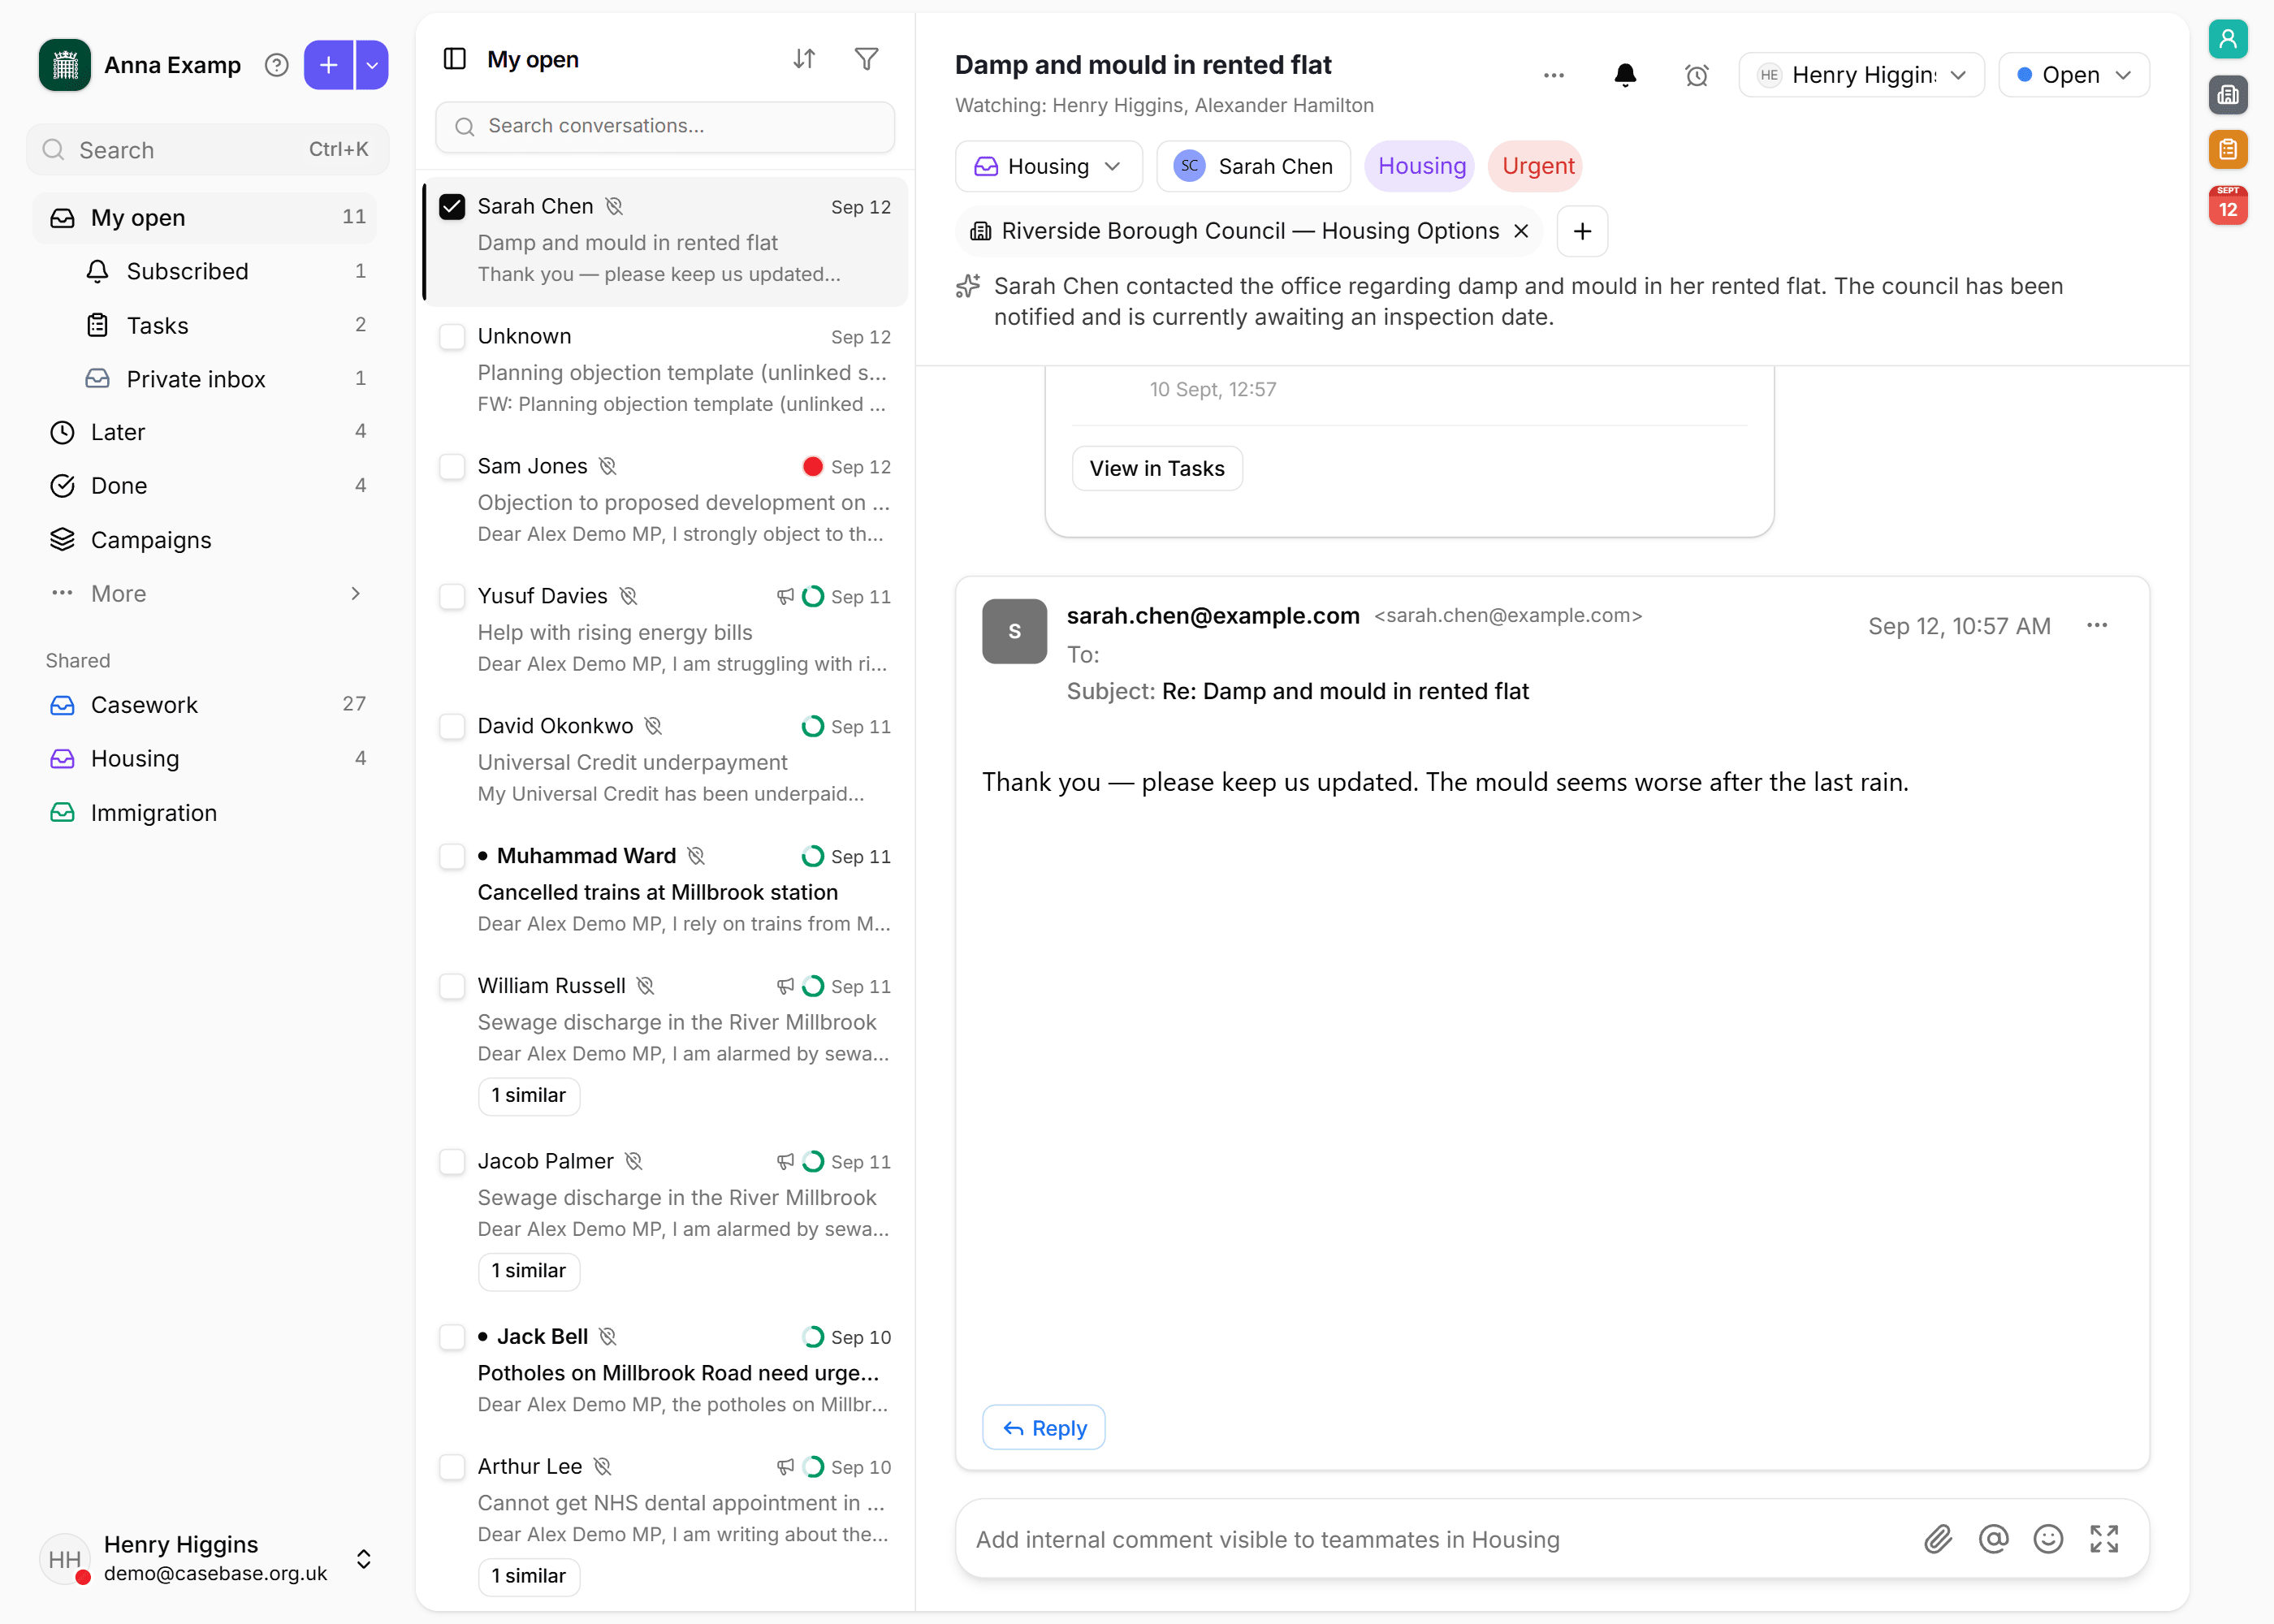Open the teal contact panel icon

click(2227, 39)
